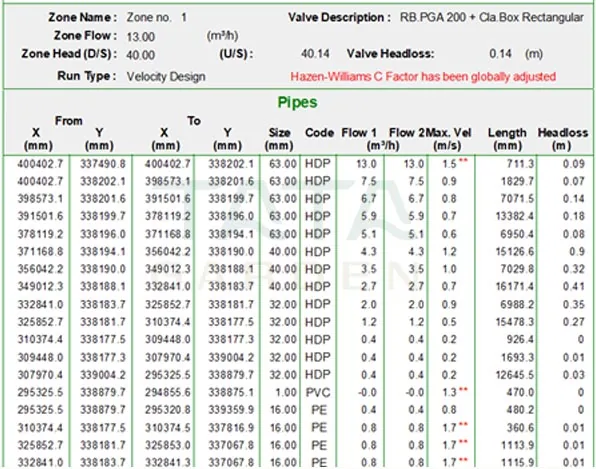Click the headloss cell 0.14 in the 7071.5 row
The image size is (596, 469).
coord(574,199)
